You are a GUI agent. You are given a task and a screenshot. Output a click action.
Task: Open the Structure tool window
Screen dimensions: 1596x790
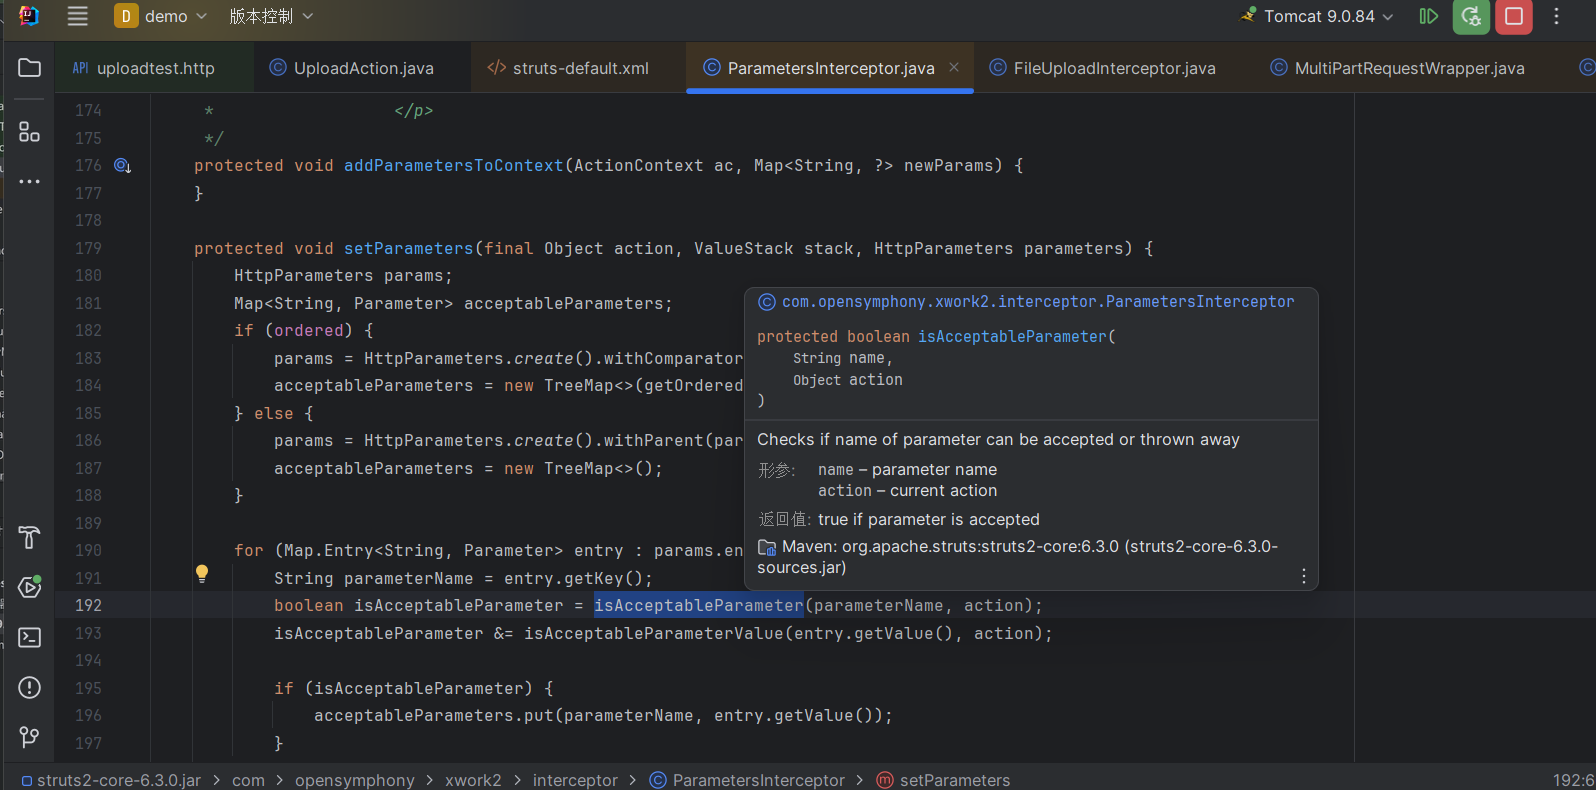pos(29,132)
